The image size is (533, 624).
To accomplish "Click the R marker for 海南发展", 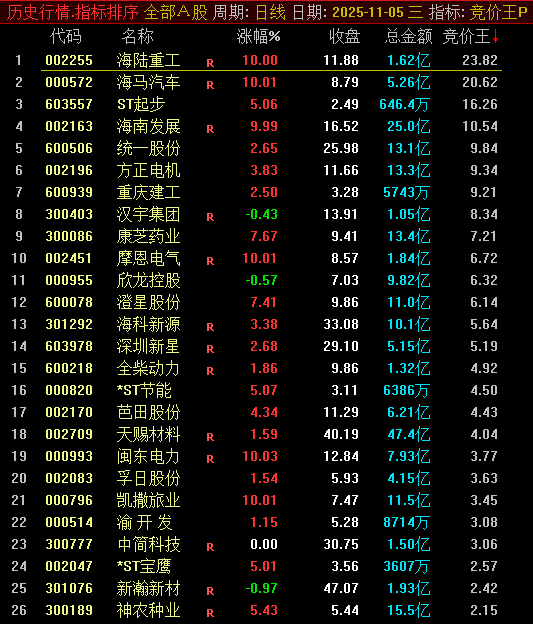I will pos(210,129).
